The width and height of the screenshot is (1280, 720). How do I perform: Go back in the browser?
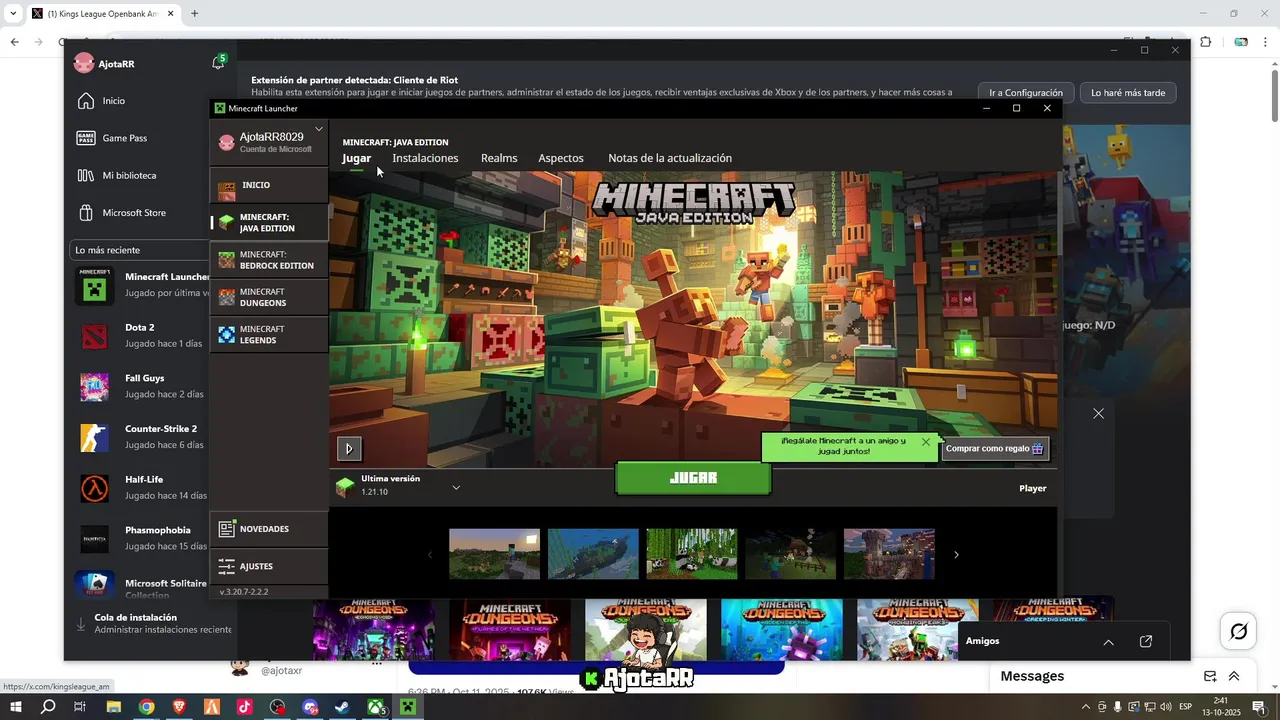[x=14, y=42]
